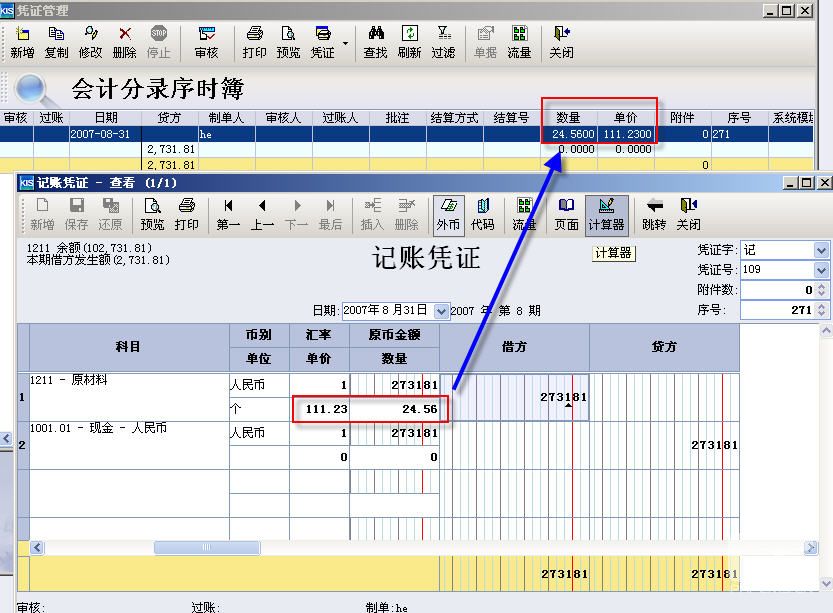Screen dimensions: 833x613
Task: Click the 修改 (edit) toolbar icon
Action: [90, 42]
